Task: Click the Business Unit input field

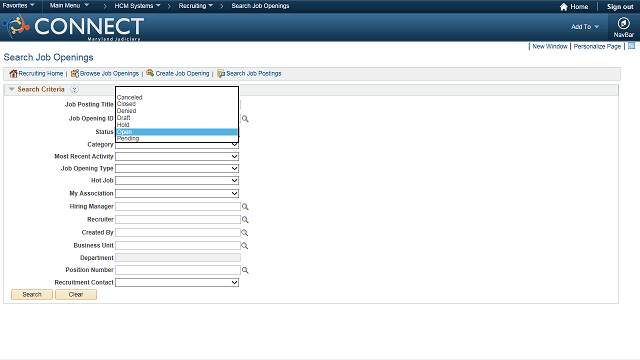Action: click(178, 246)
